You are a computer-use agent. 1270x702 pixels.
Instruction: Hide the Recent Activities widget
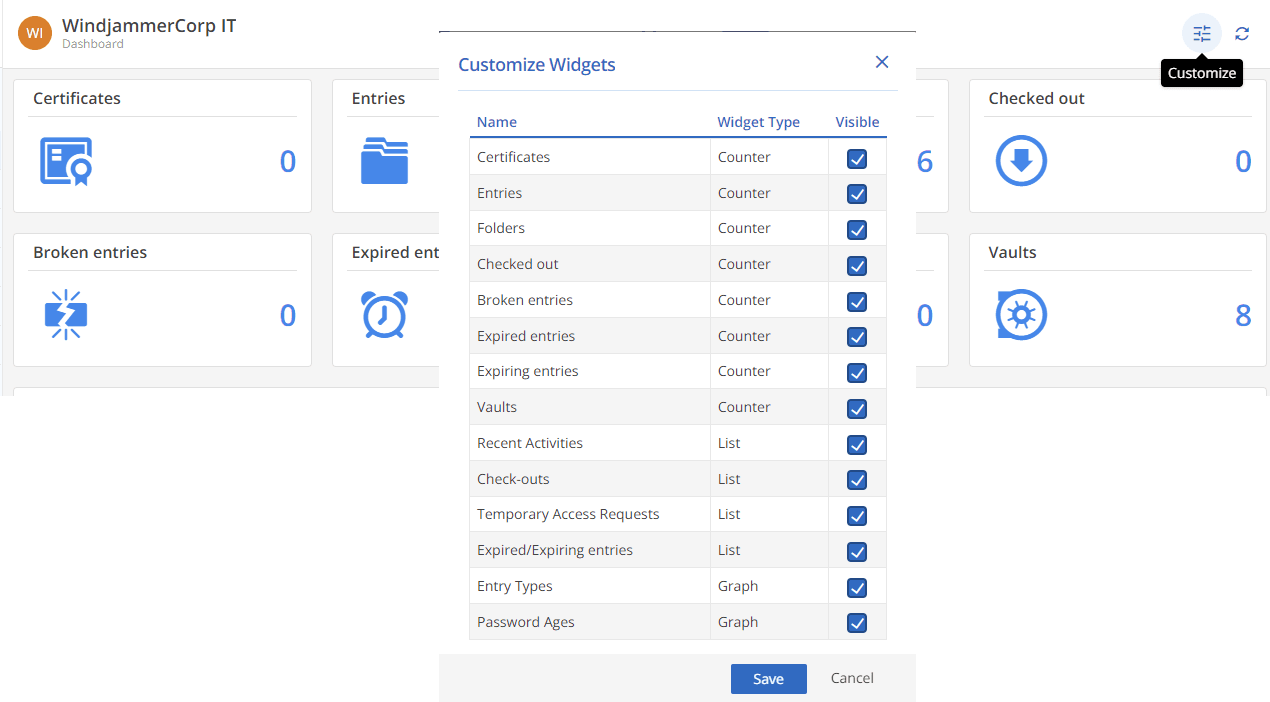pyautogui.click(x=857, y=444)
